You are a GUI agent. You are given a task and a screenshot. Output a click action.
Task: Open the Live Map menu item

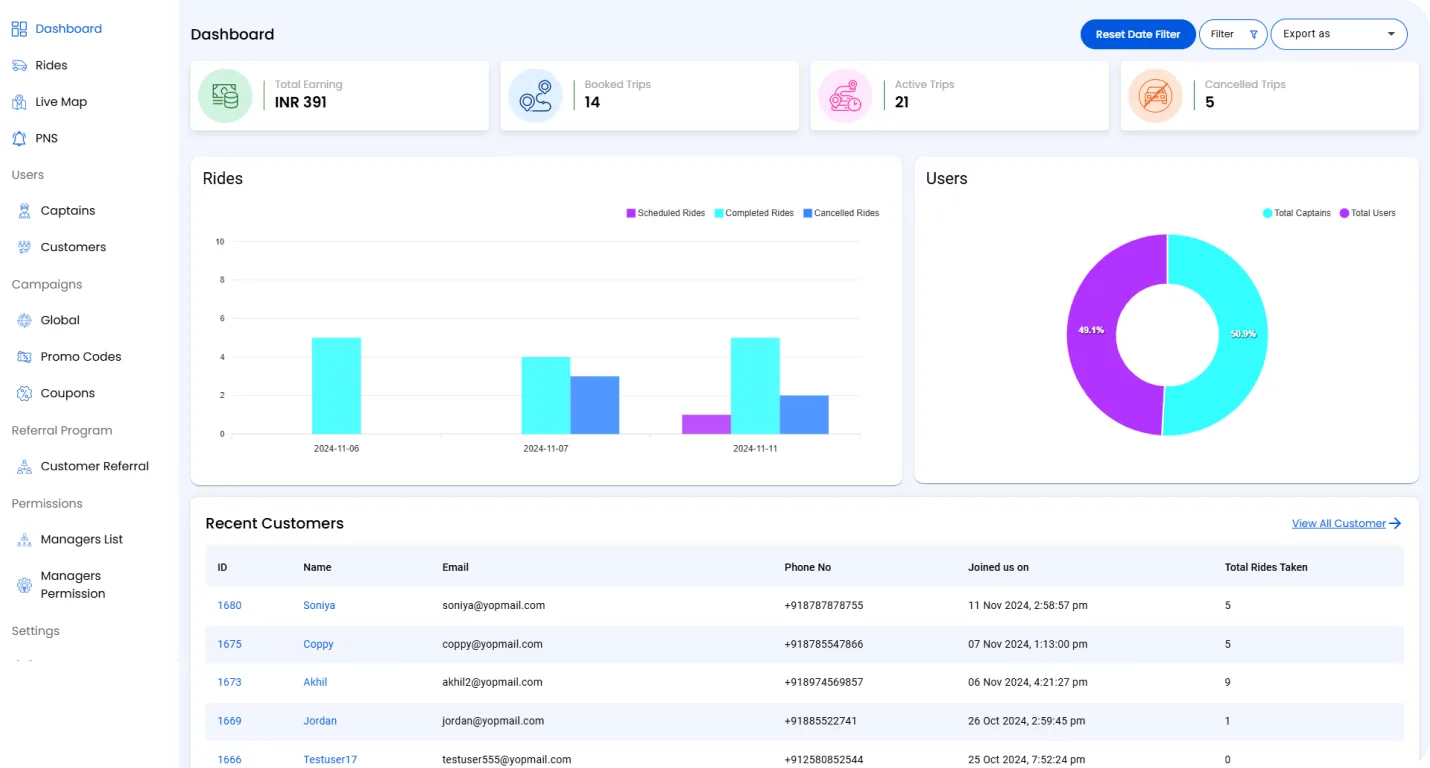point(61,102)
